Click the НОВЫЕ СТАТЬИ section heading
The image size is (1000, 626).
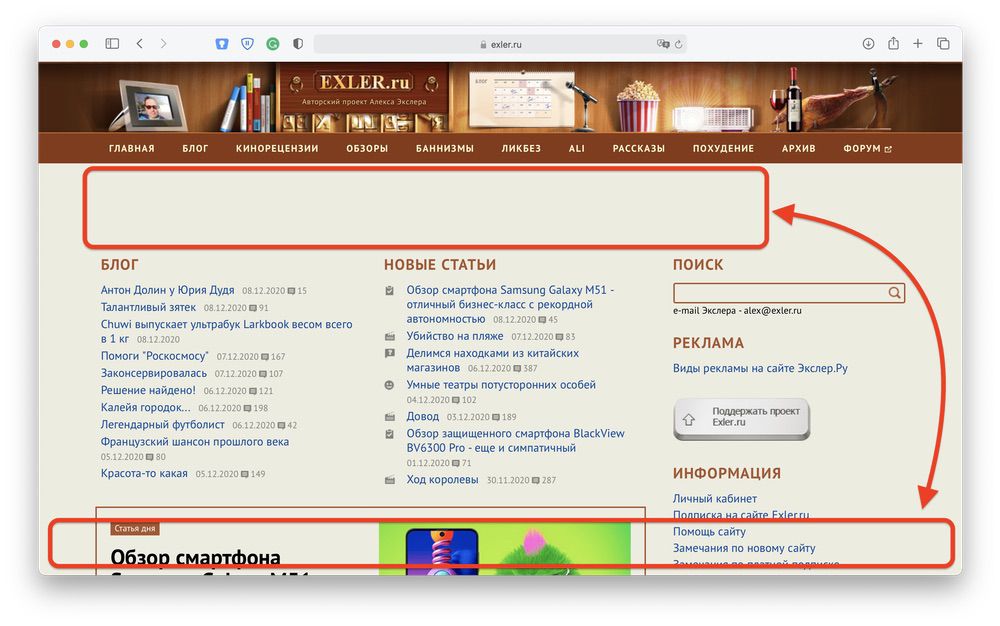[x=440, y=265]
